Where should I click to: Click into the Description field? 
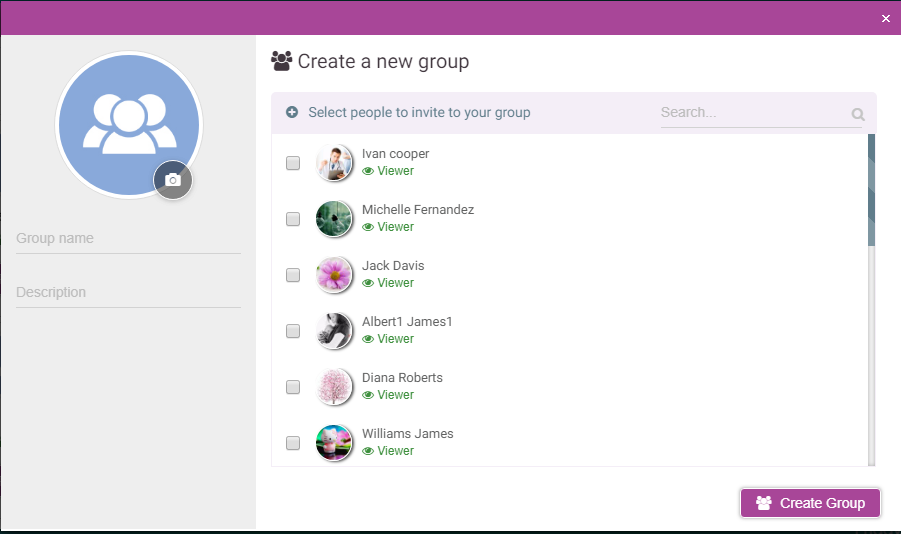tap(128, 293)
